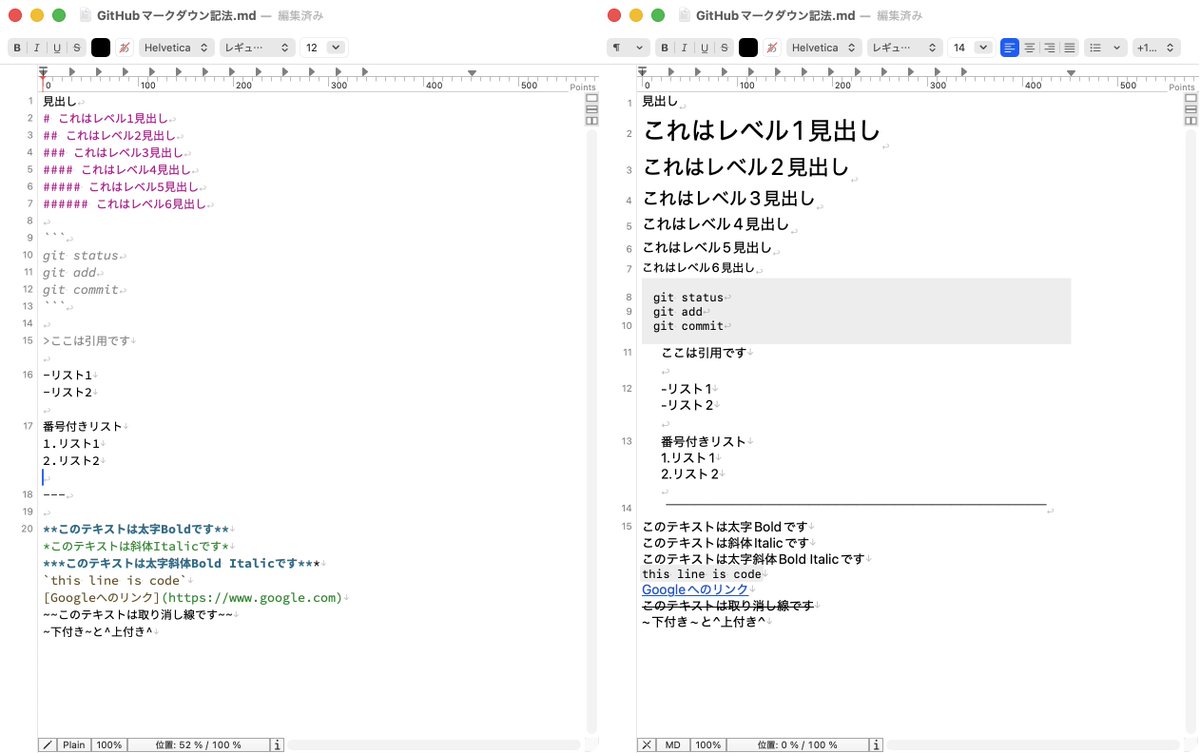The image size is (1200, 753).
Task: Click first-line indent marker on right ruler
Action: [642, 72]
